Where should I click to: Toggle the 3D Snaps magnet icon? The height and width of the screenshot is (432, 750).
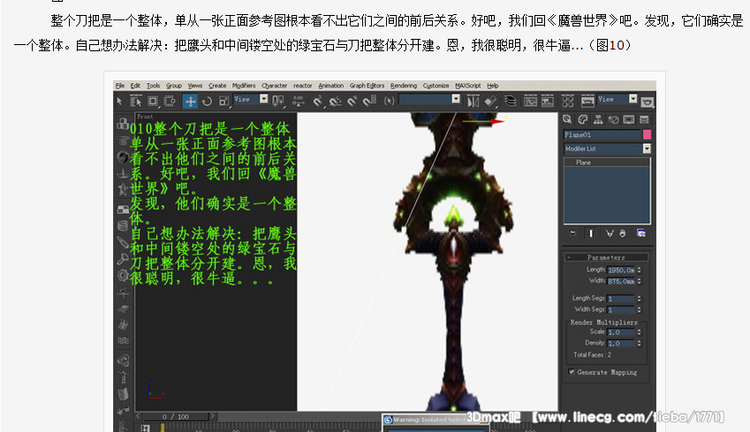pos(318,101)
